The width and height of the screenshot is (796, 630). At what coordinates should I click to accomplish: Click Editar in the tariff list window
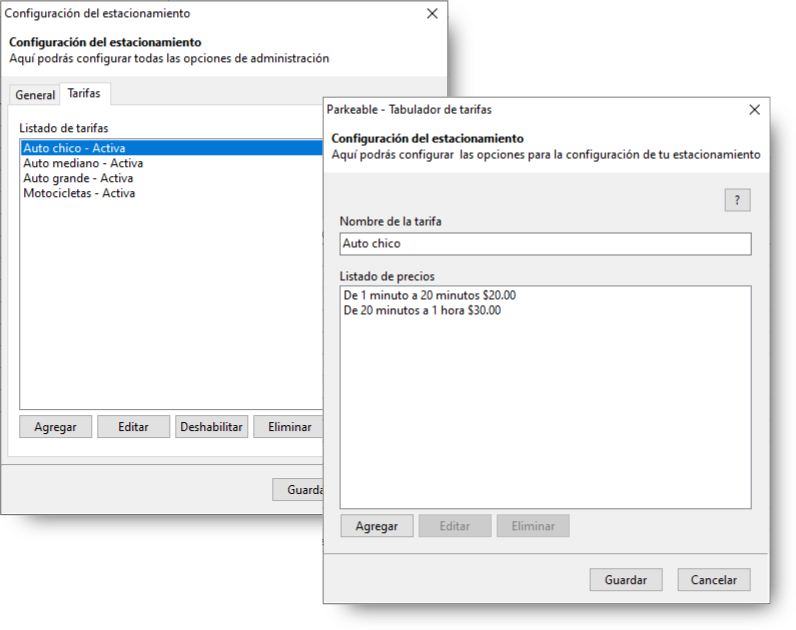[x=134, y=427]
